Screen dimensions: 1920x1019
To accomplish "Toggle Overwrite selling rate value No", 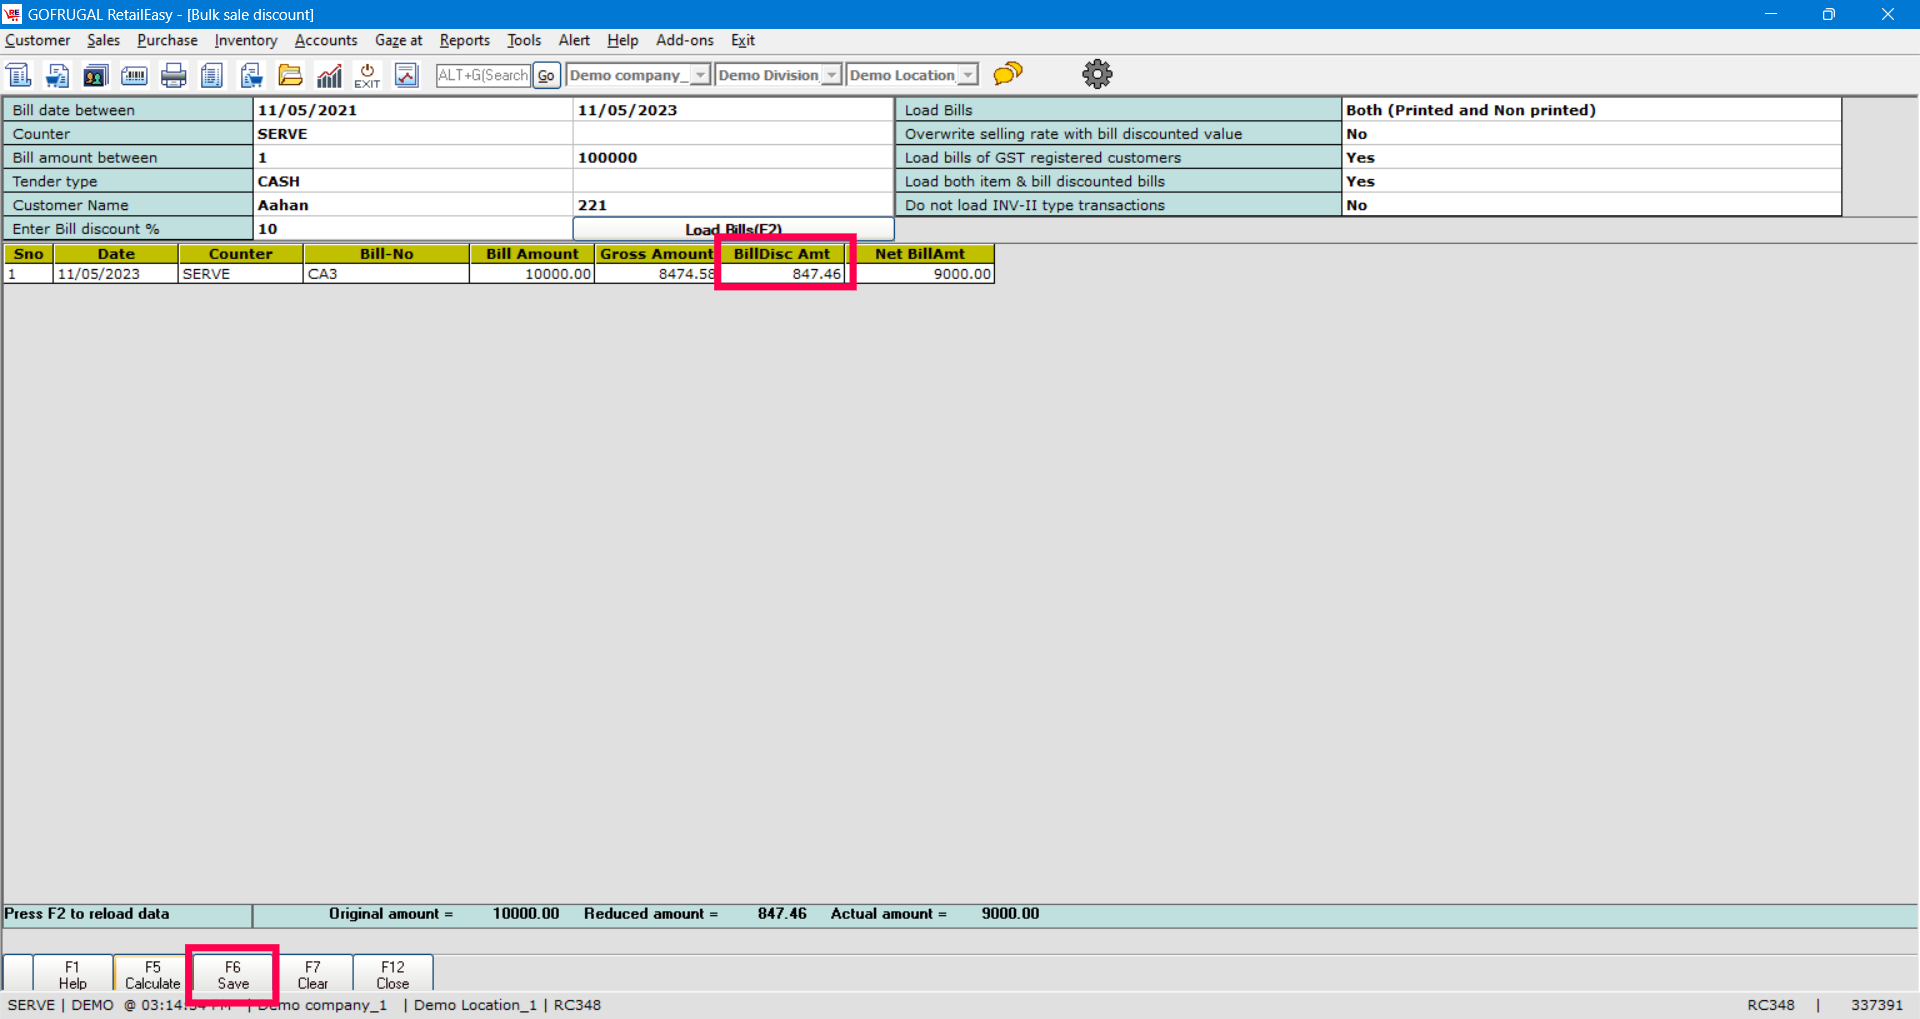I will click(1591, 134).
